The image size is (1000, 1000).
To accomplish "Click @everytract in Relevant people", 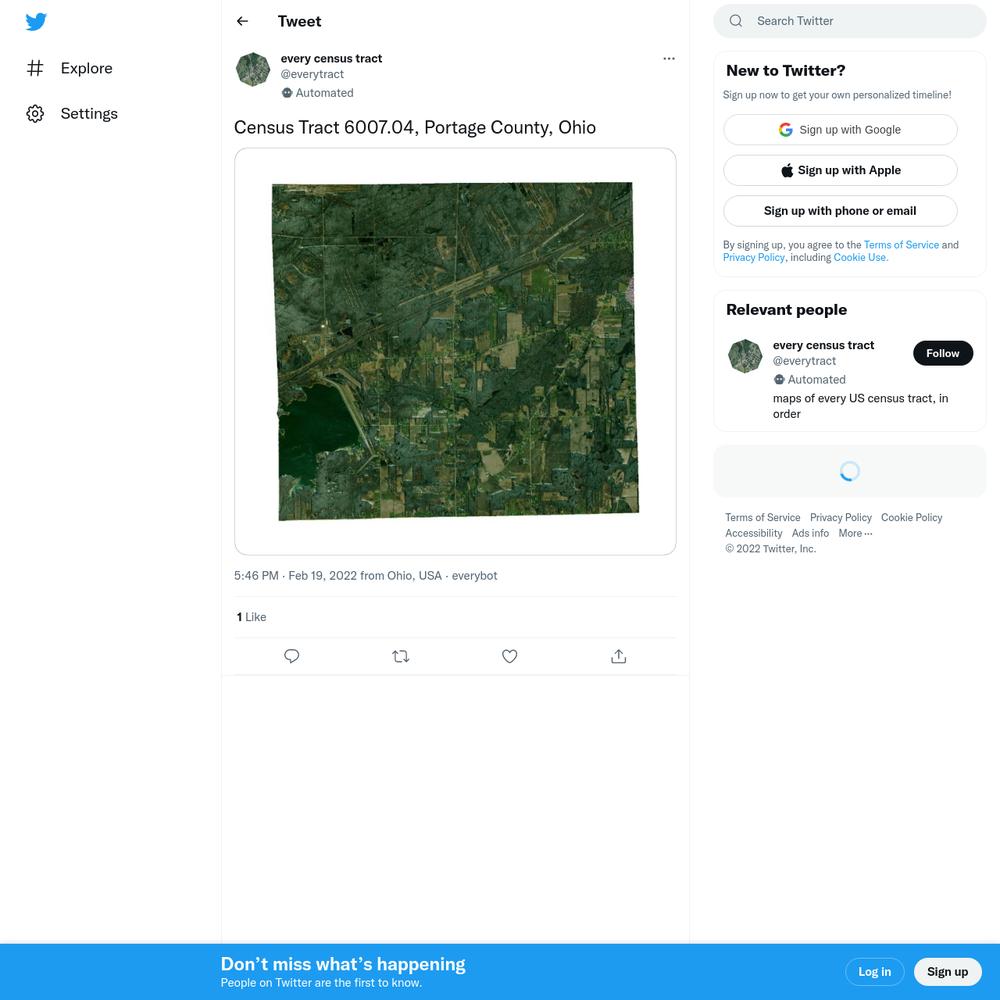I will [x=804, y=361].
